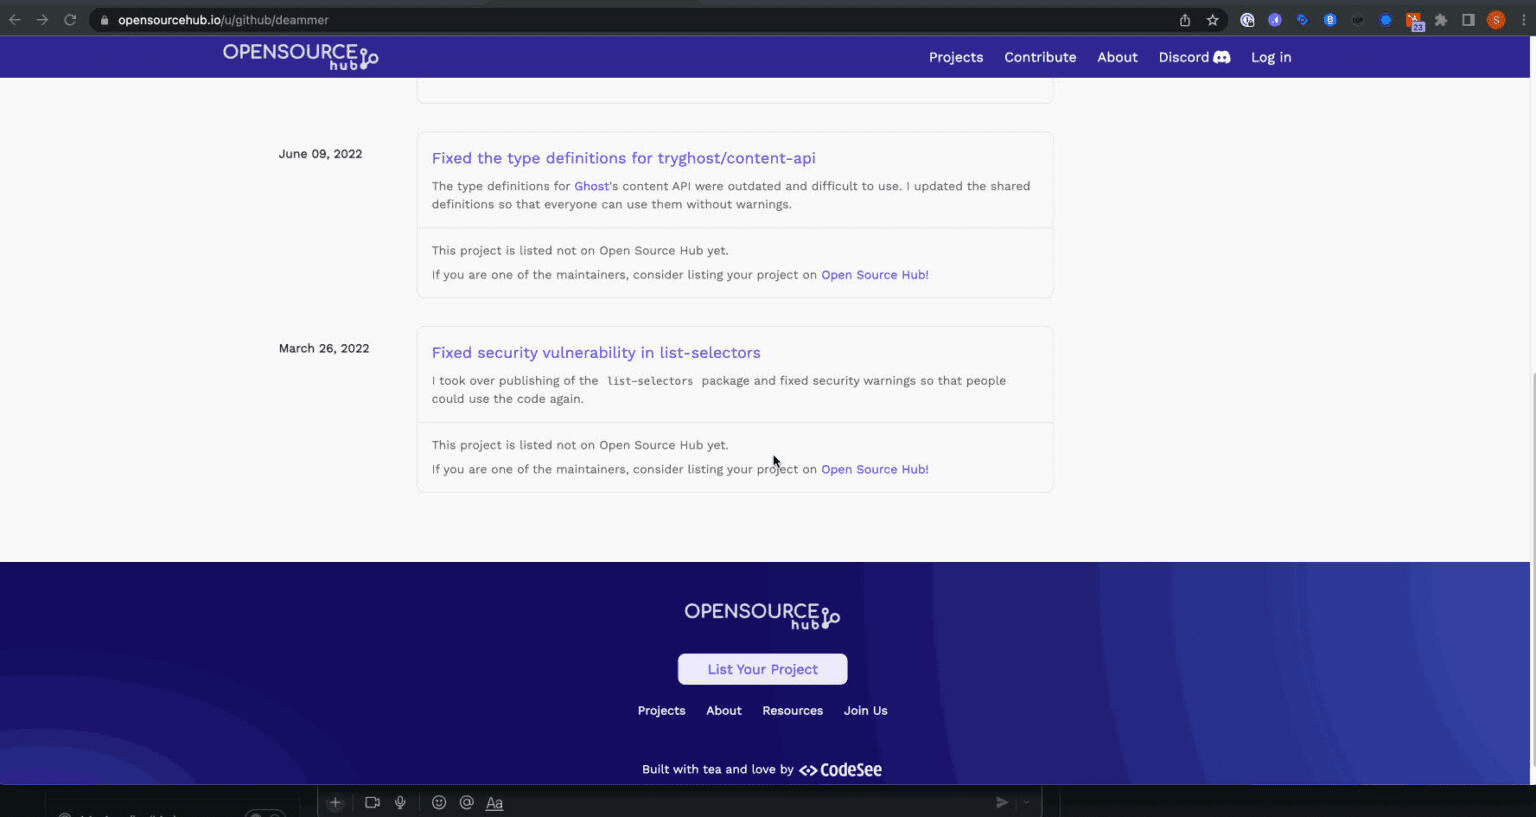The height and width of the screenshot is (817, 1536).
Task: Click the microphone icon in the bottom toolbar
Action: 400,802
